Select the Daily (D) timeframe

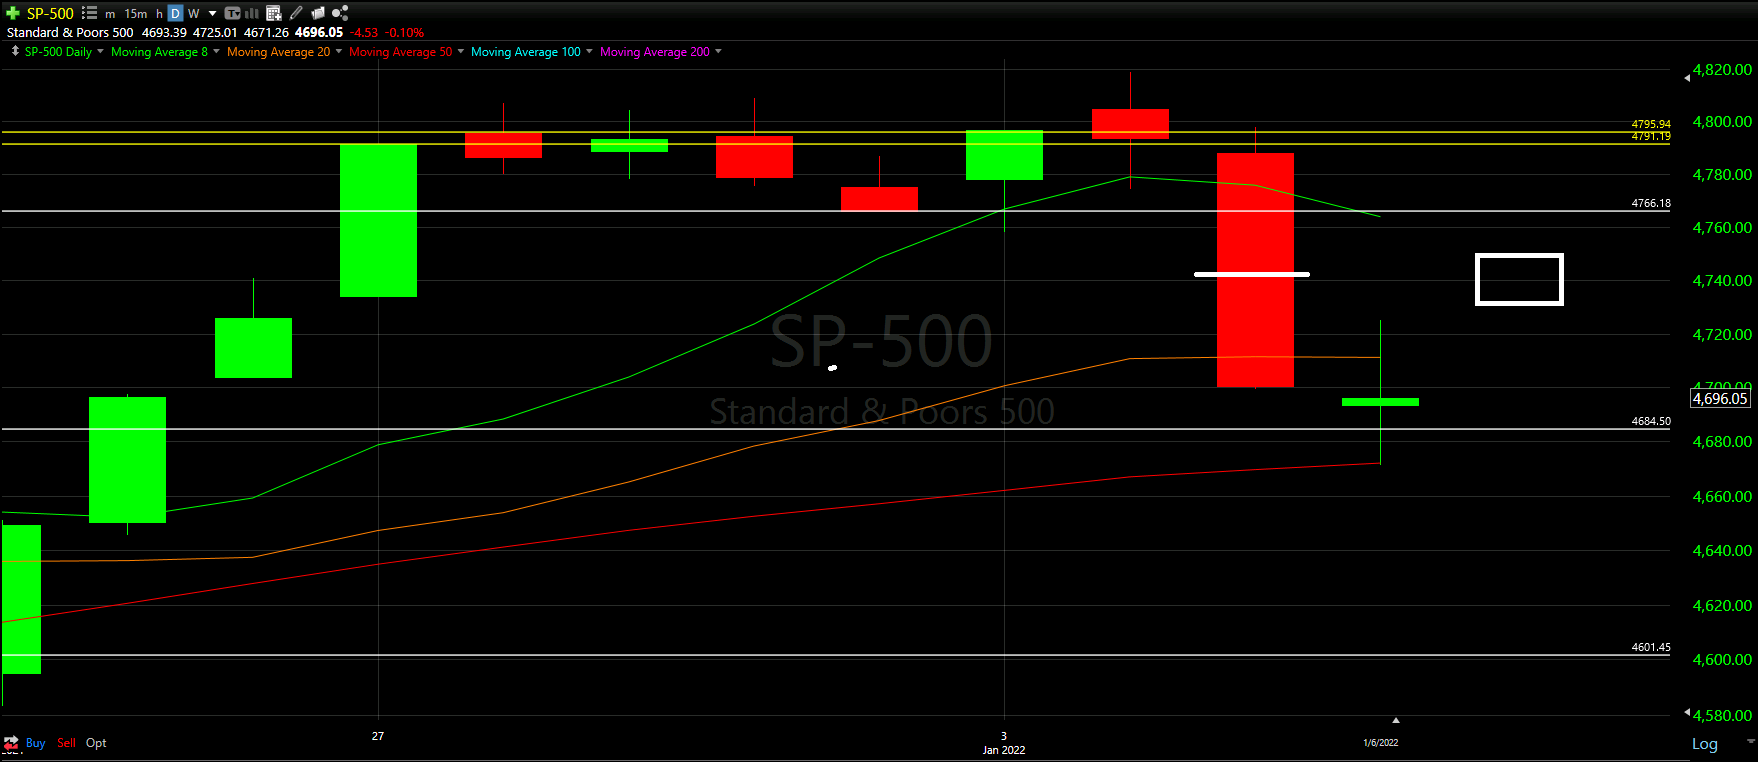(175, 14)
